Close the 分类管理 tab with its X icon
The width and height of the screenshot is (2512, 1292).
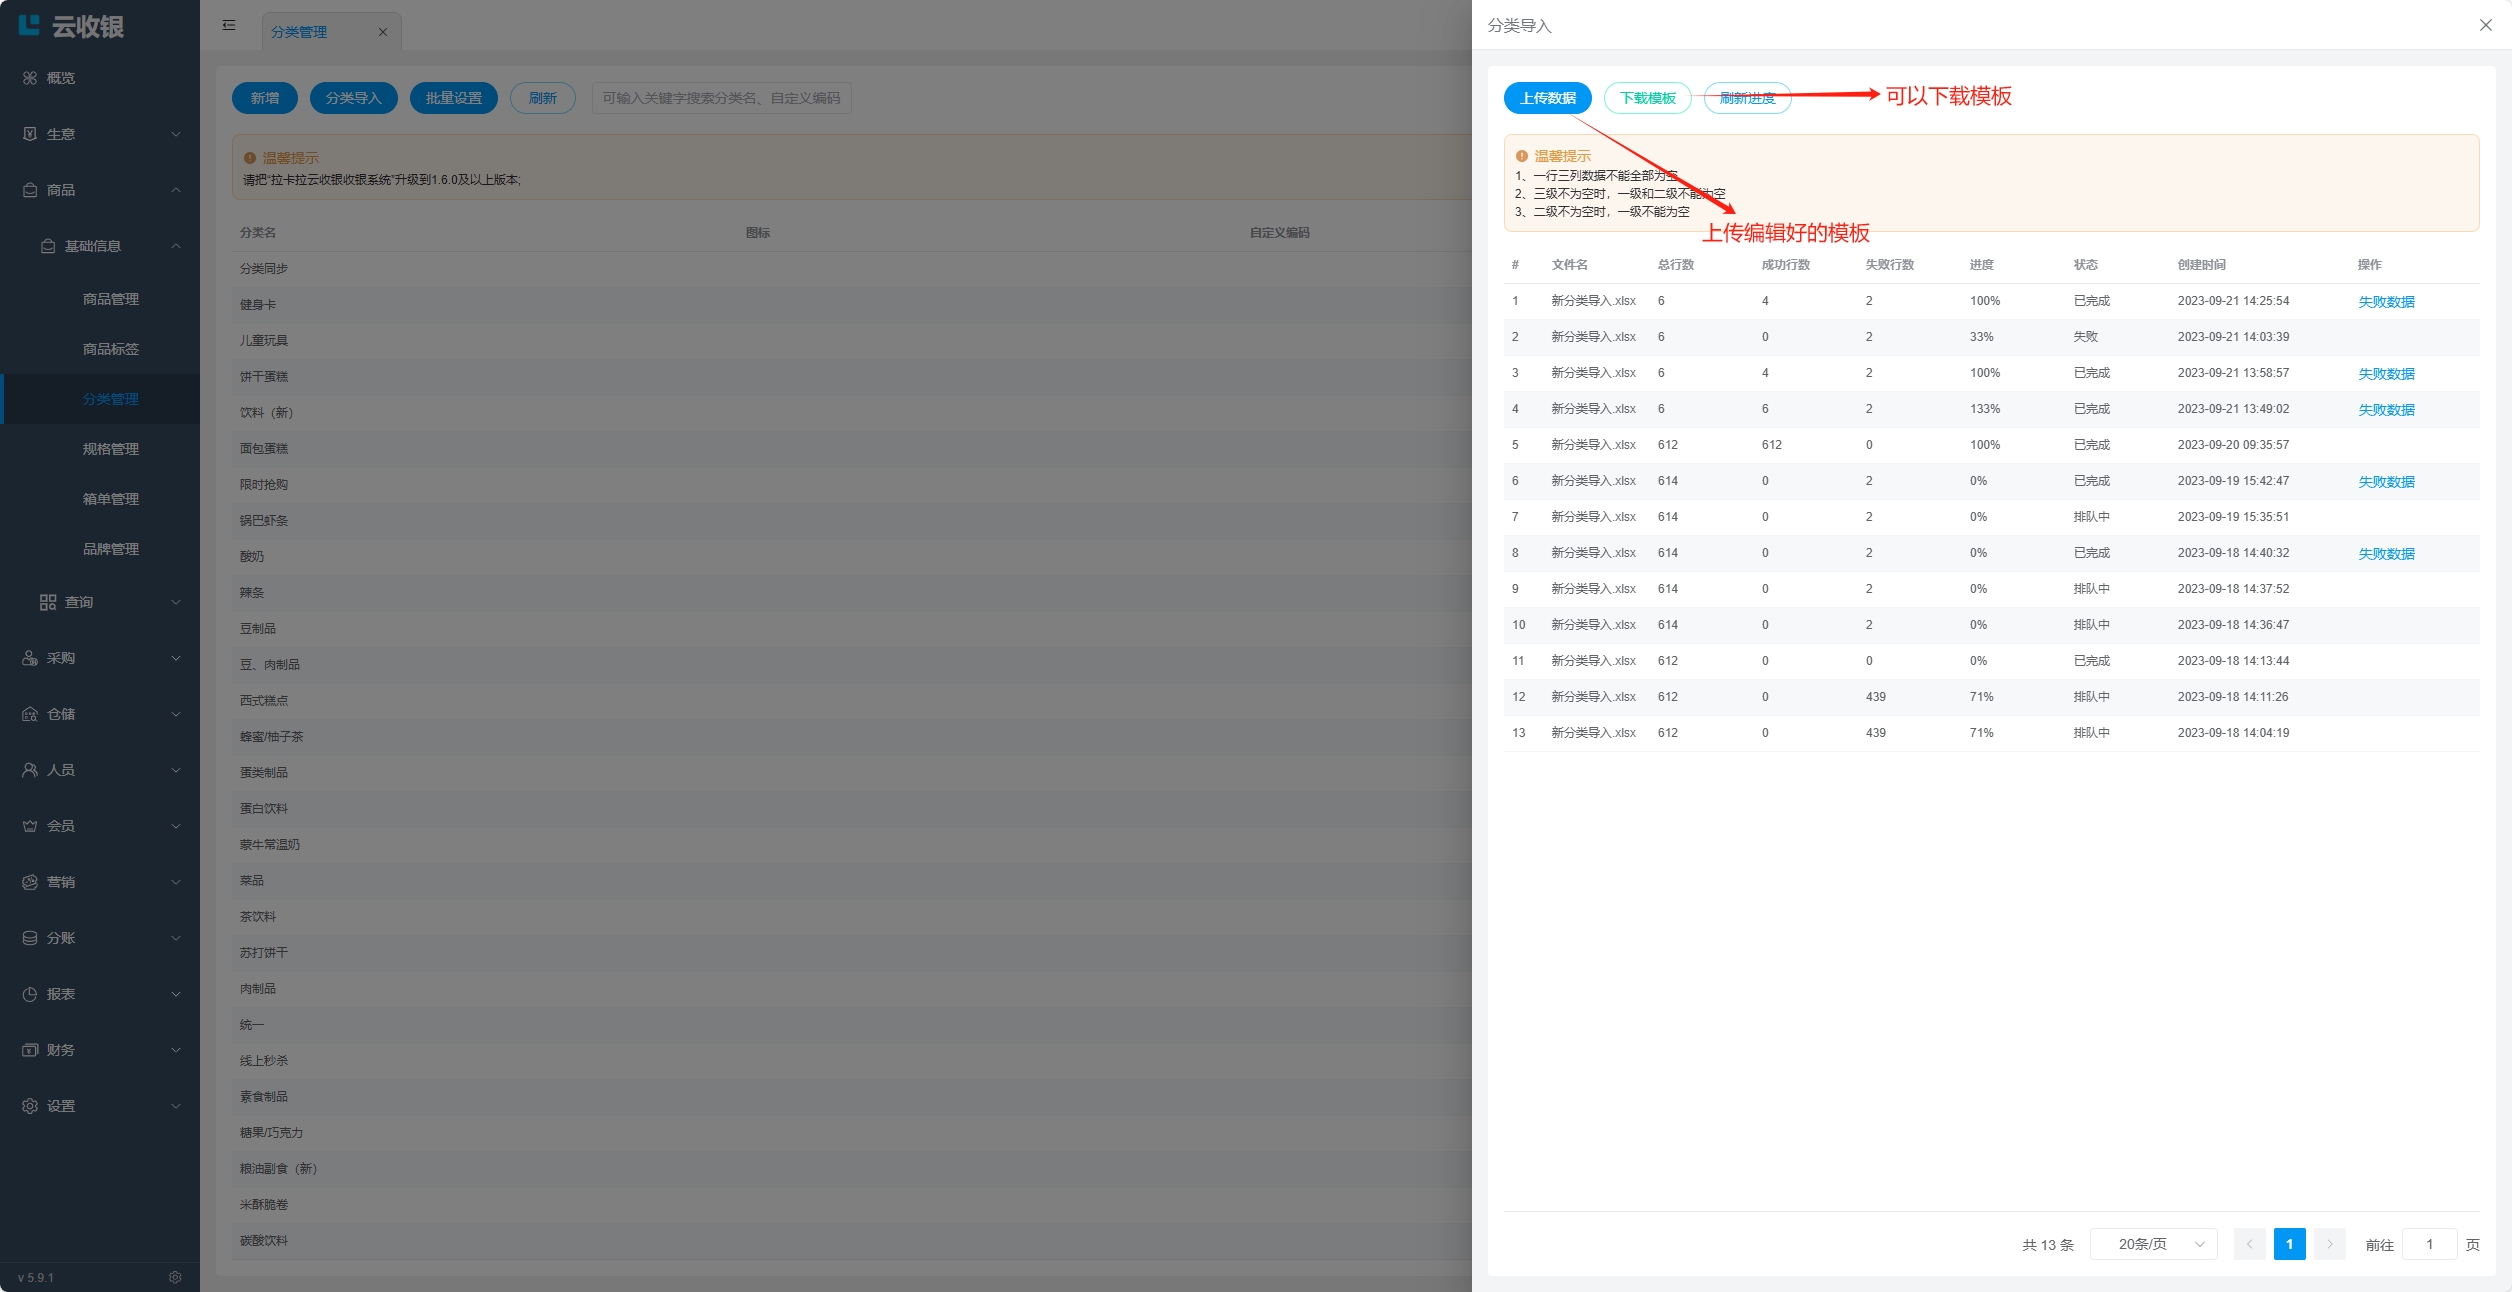383,32
